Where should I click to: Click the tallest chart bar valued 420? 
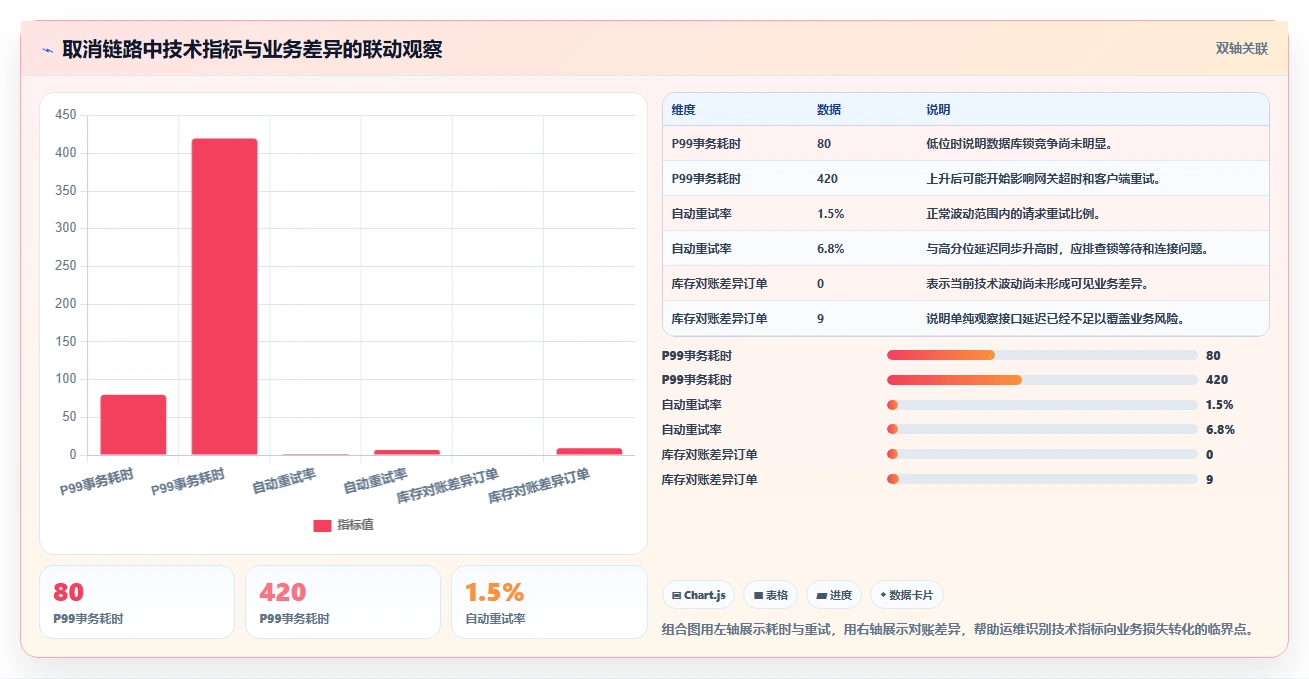click(224, 297)
